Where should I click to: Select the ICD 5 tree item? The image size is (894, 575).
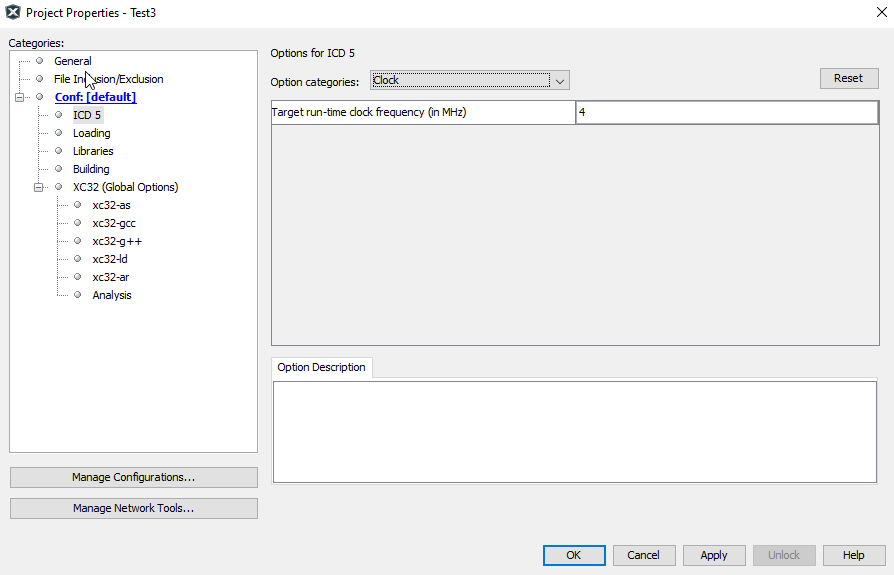(87, 115)
